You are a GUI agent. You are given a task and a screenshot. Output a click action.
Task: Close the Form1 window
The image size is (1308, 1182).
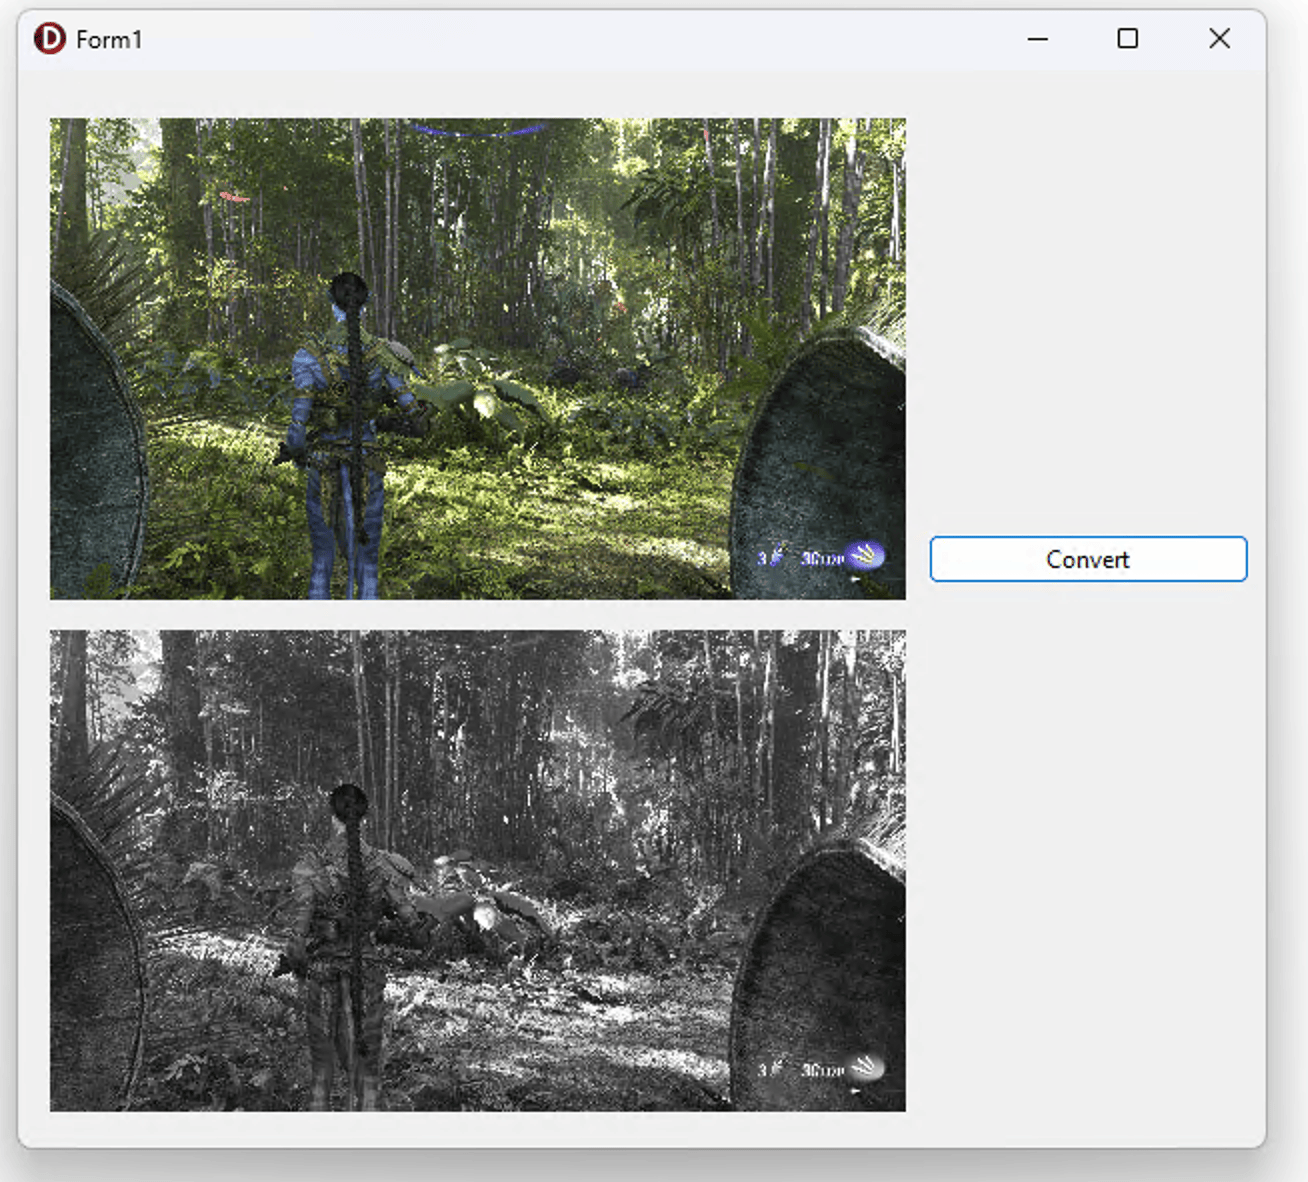(x=1219, y=39)
